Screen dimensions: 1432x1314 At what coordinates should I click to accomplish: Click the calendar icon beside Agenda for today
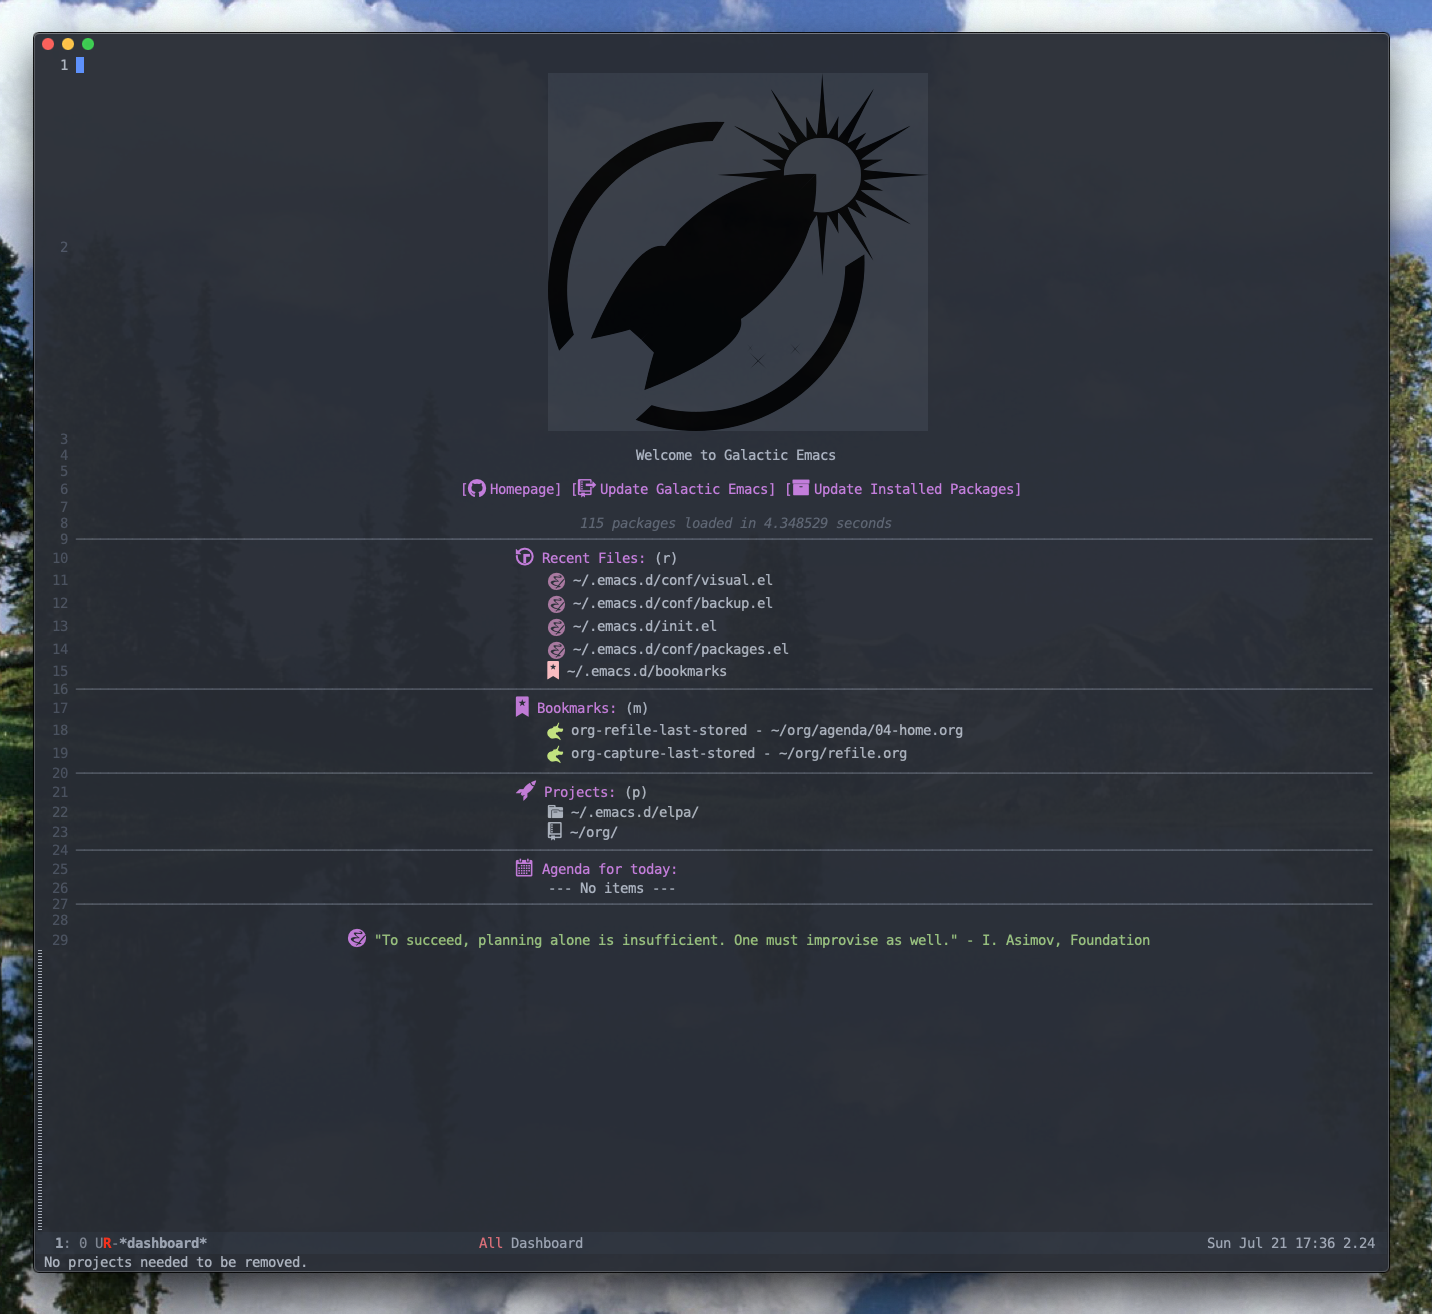(524, 868)
